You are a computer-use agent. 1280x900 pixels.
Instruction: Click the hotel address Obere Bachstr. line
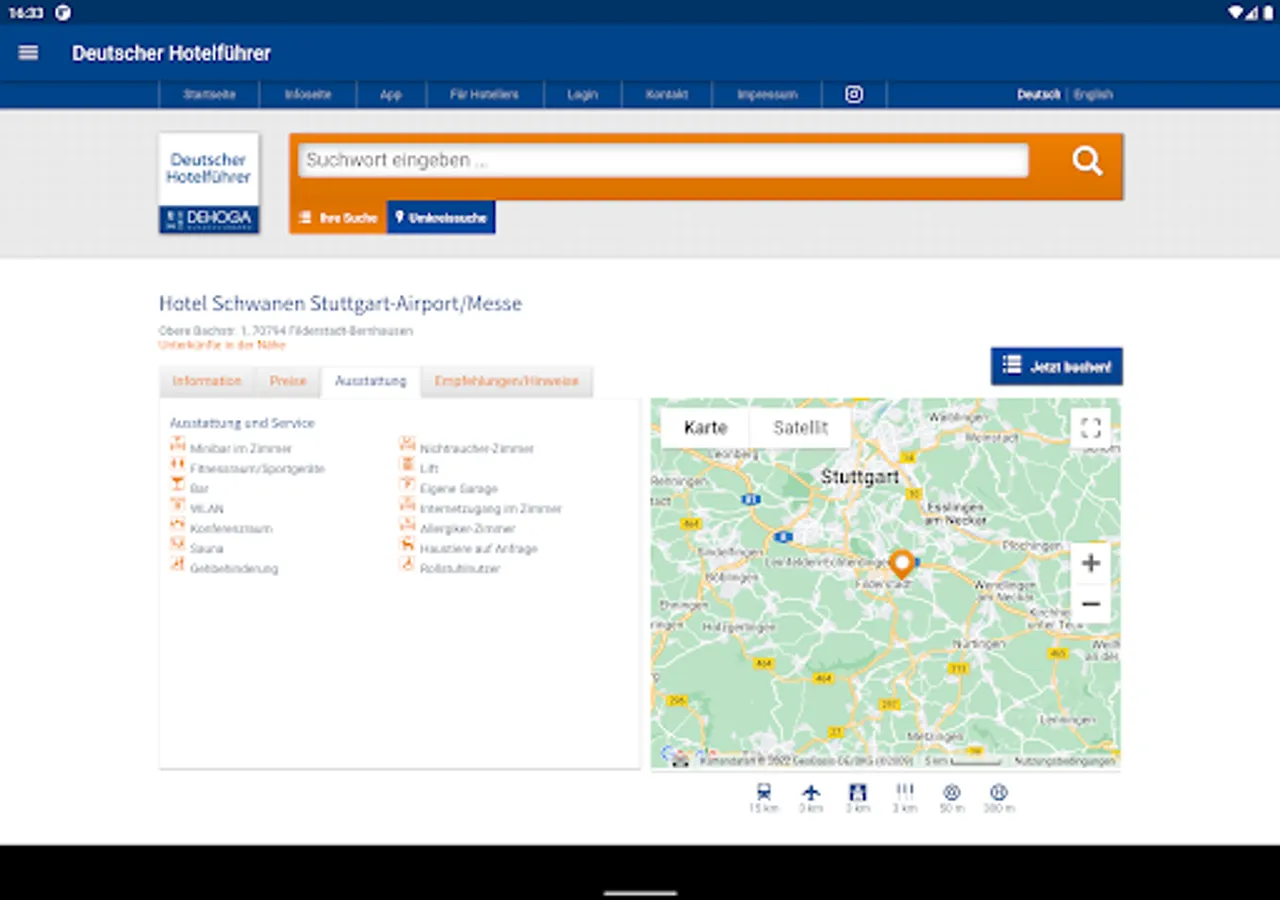[286, 331]
